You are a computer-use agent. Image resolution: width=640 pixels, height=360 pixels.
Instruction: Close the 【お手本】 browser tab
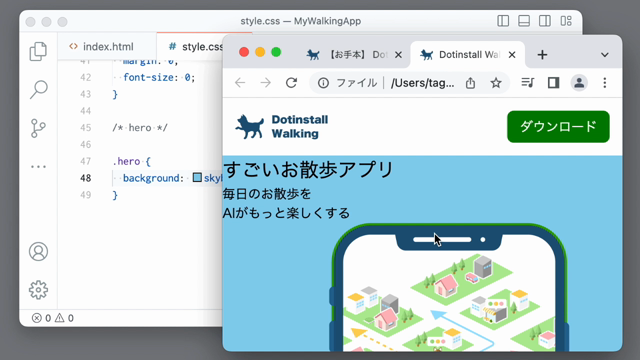(x=398, y=55)
